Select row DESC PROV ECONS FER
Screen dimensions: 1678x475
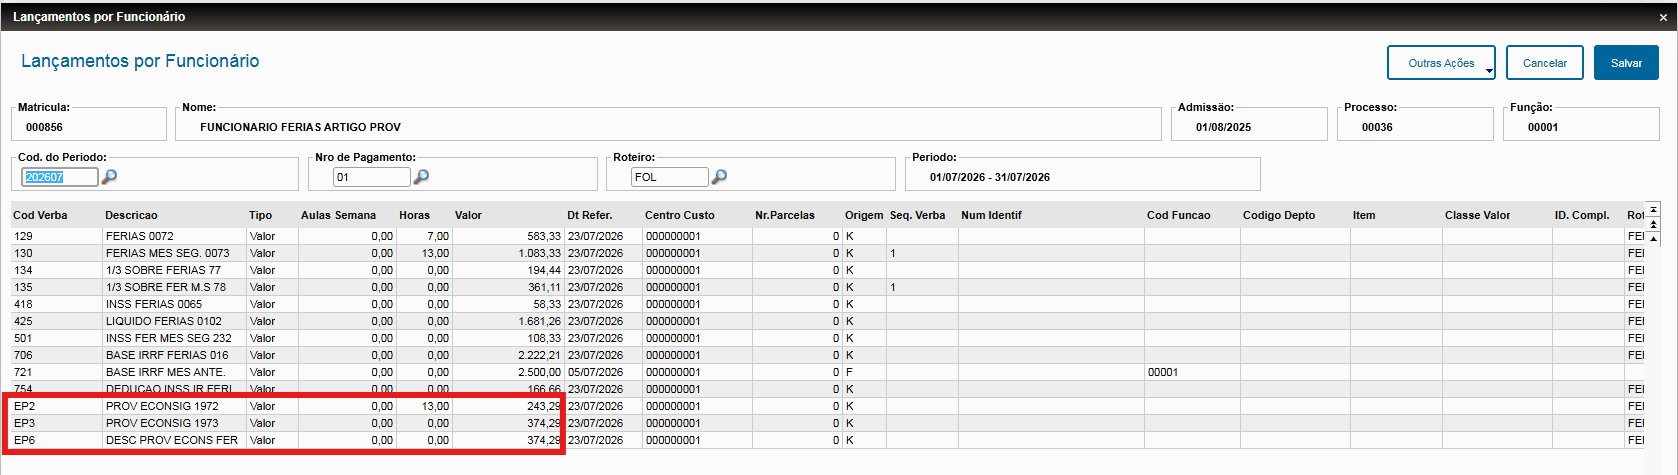point(828,440)
